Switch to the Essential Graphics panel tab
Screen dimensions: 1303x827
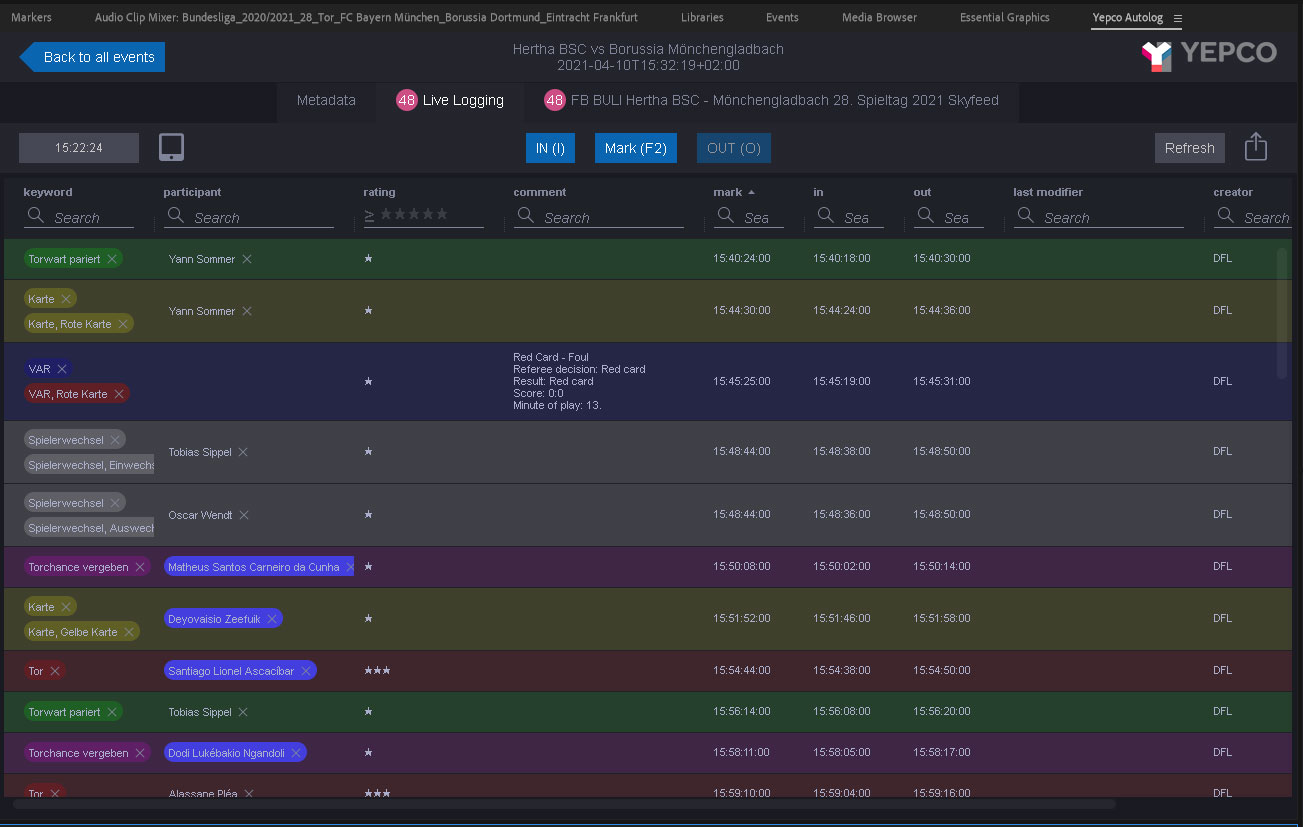point(1005,17)
